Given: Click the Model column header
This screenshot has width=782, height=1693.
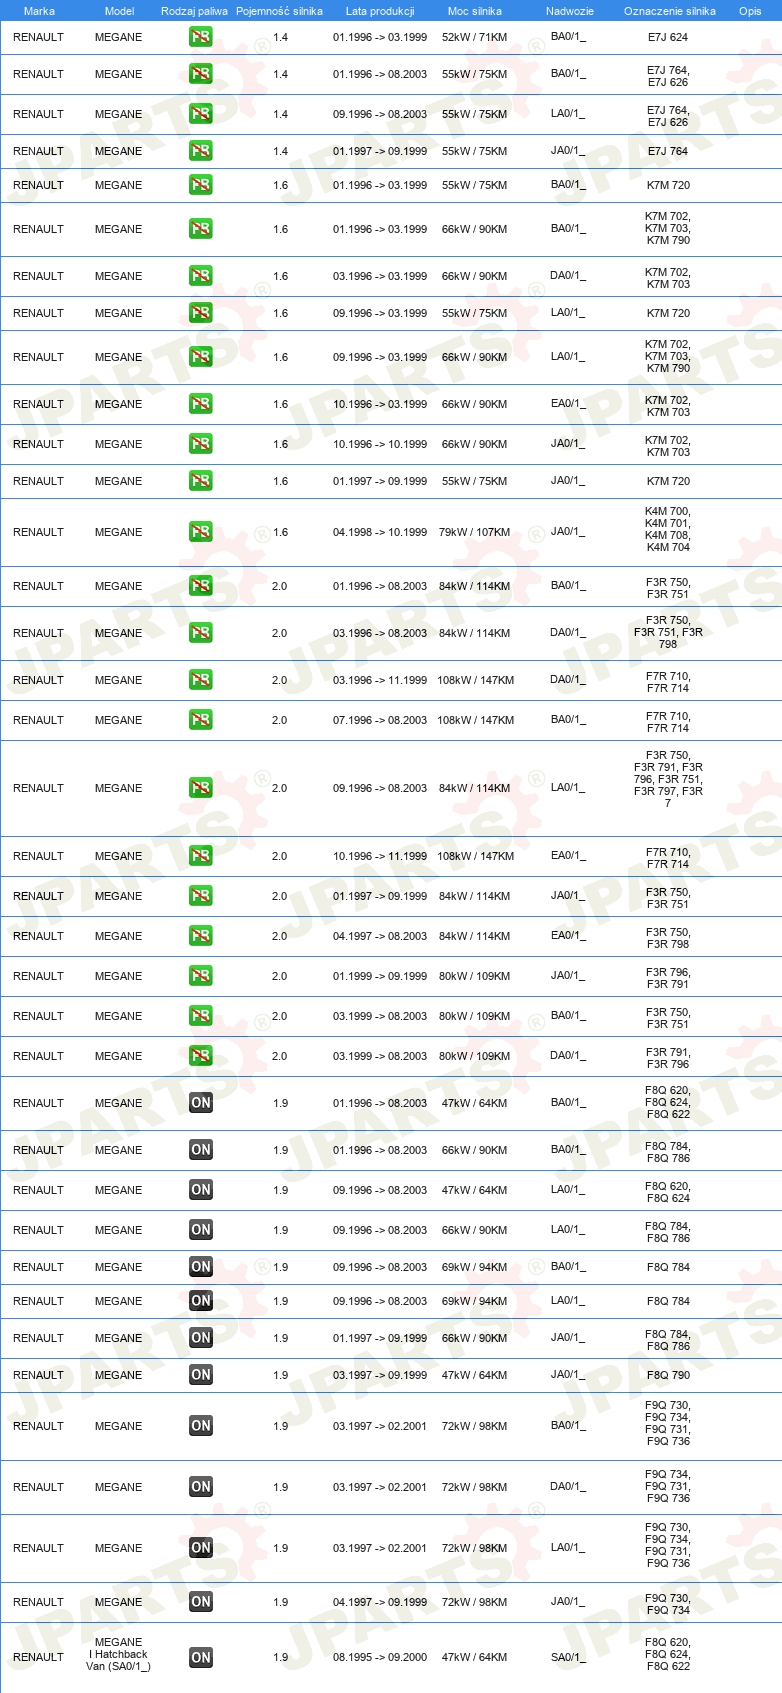Looking at the screenshot, I should tap(119, 11).
